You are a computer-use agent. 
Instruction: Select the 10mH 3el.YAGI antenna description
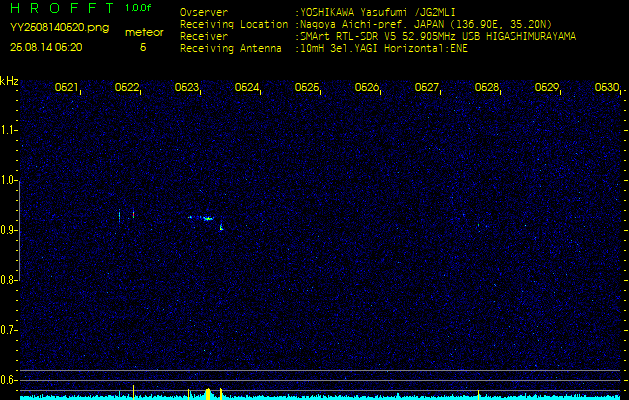tap(381, 49)
